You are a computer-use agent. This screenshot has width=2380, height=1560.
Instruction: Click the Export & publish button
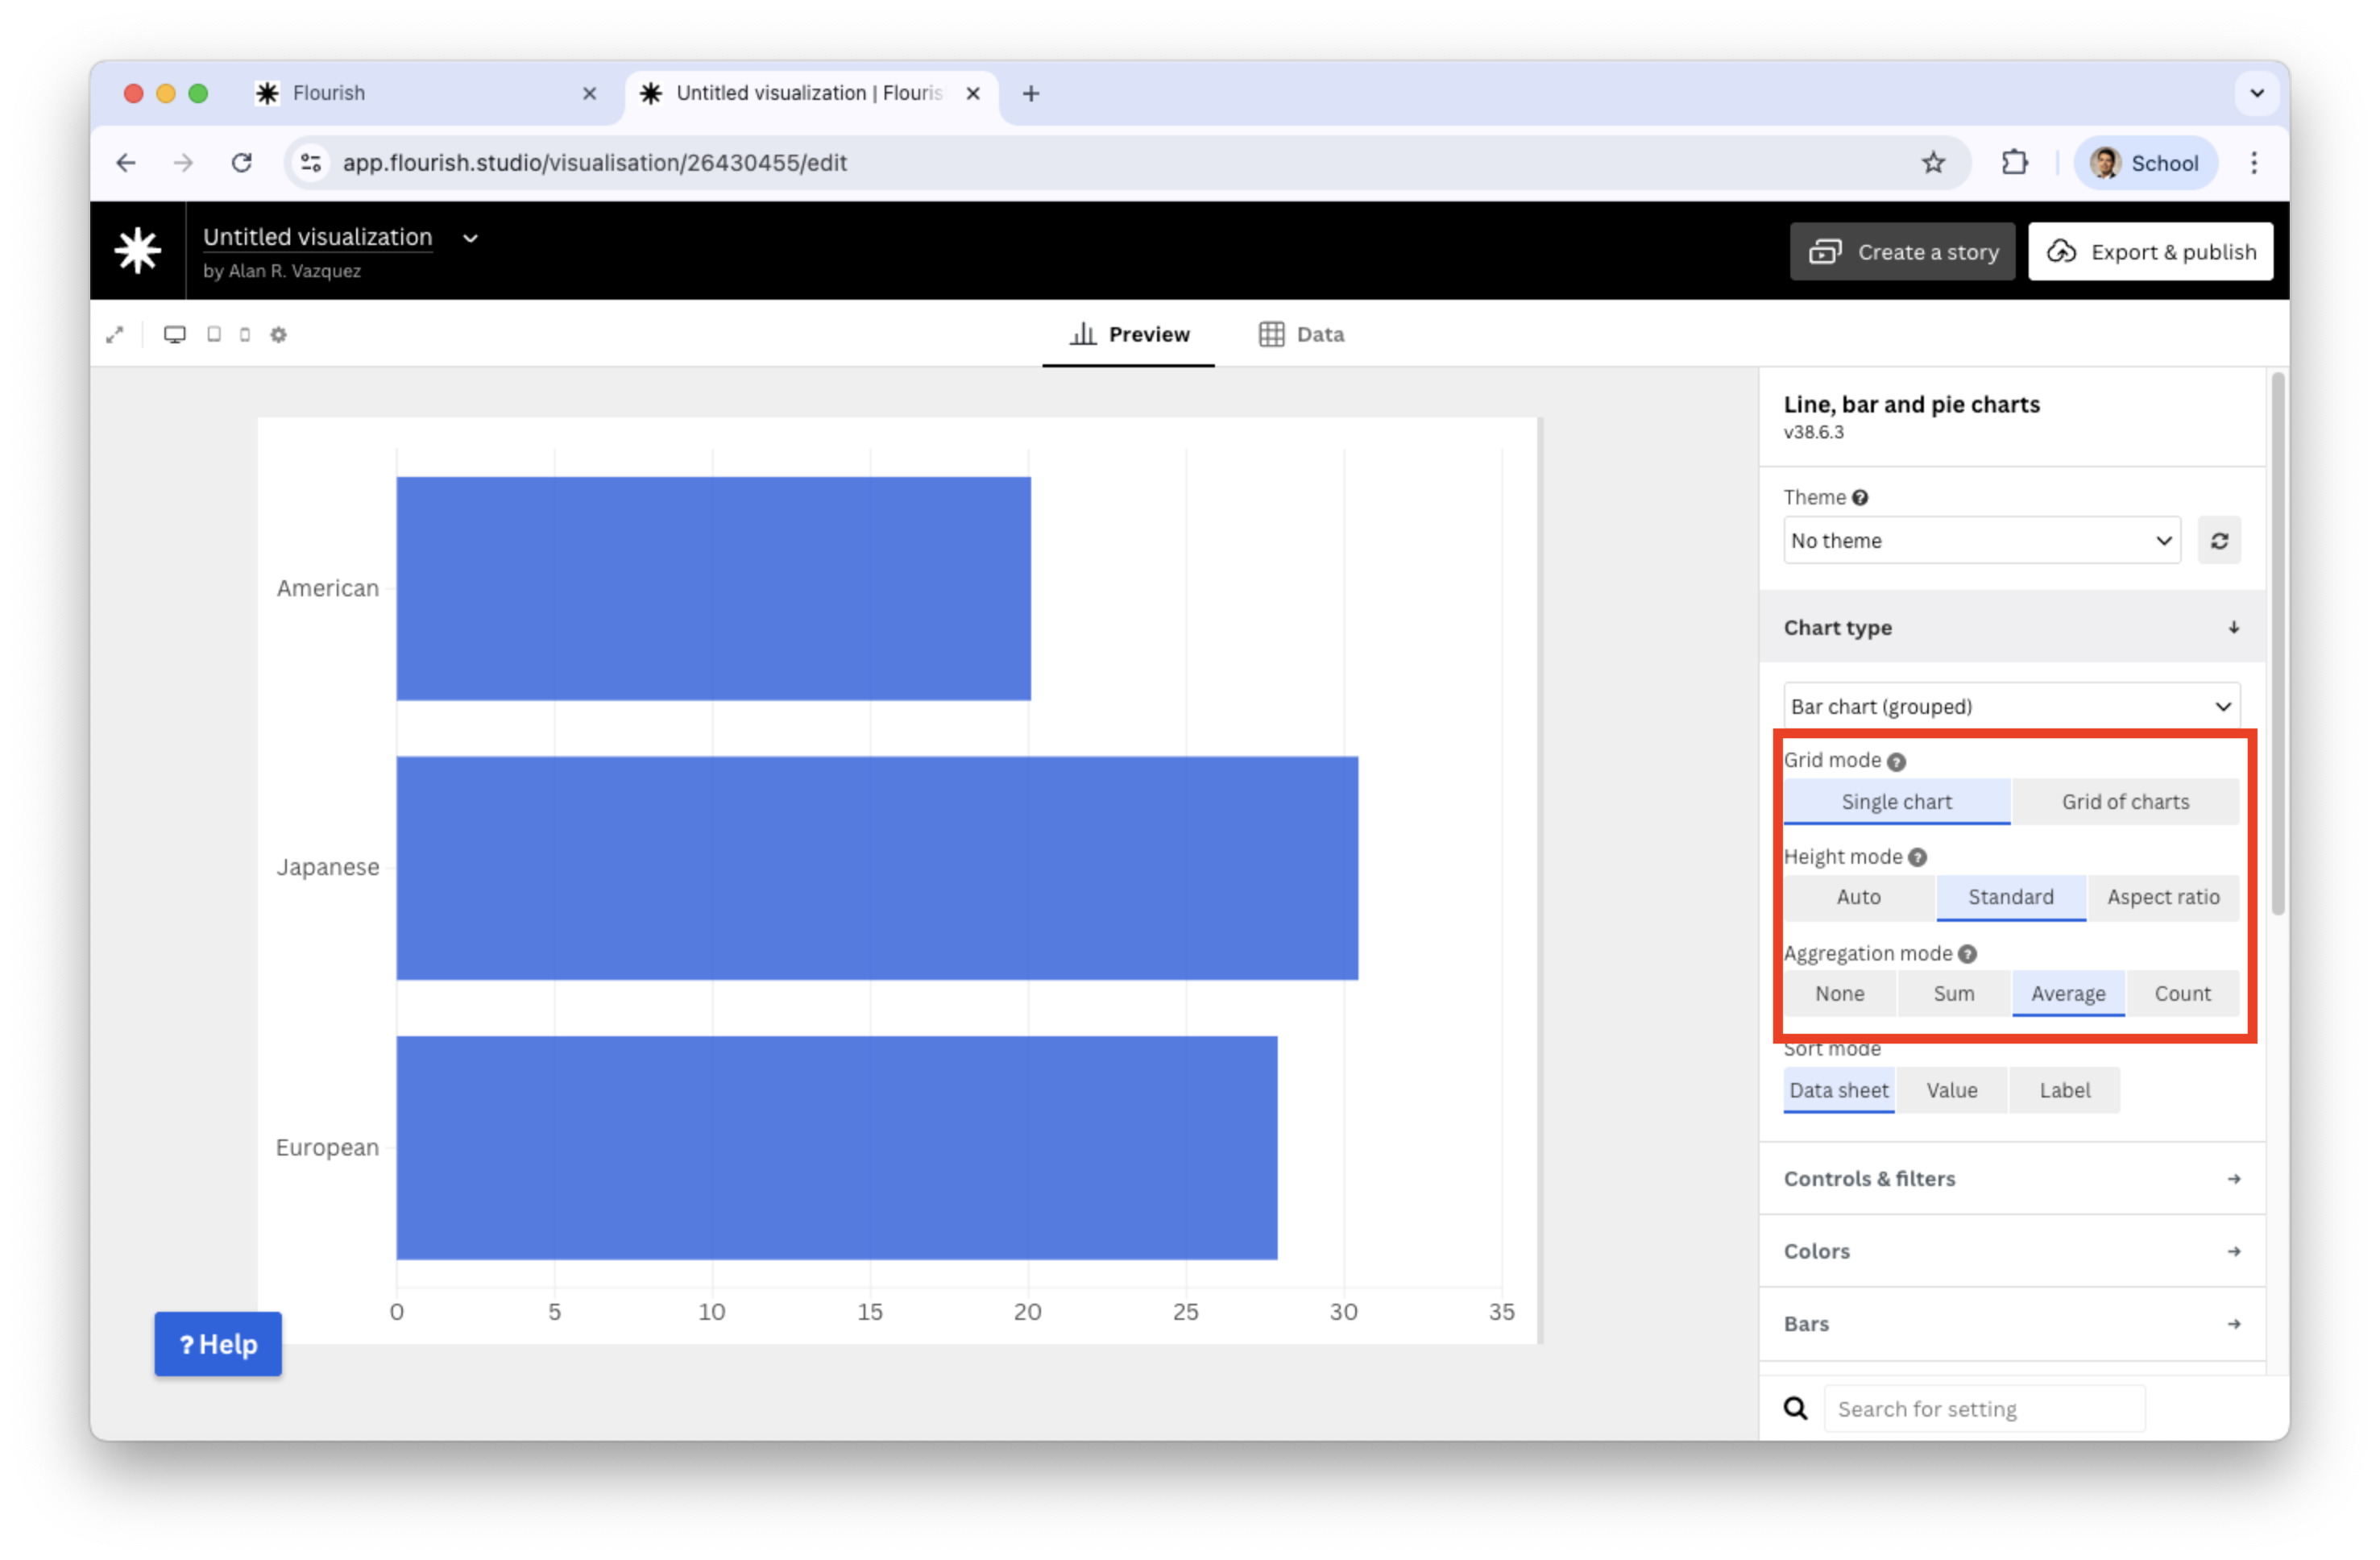[x=2150, y=252]
